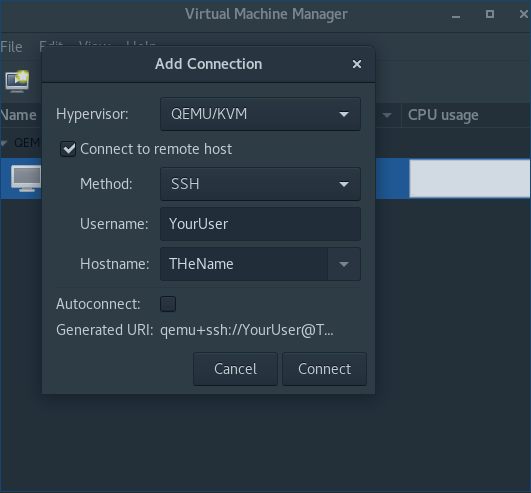The image size is (531, 493).
Task: Click the new virtual machine toolbar icon
Action: pos(17,81)
